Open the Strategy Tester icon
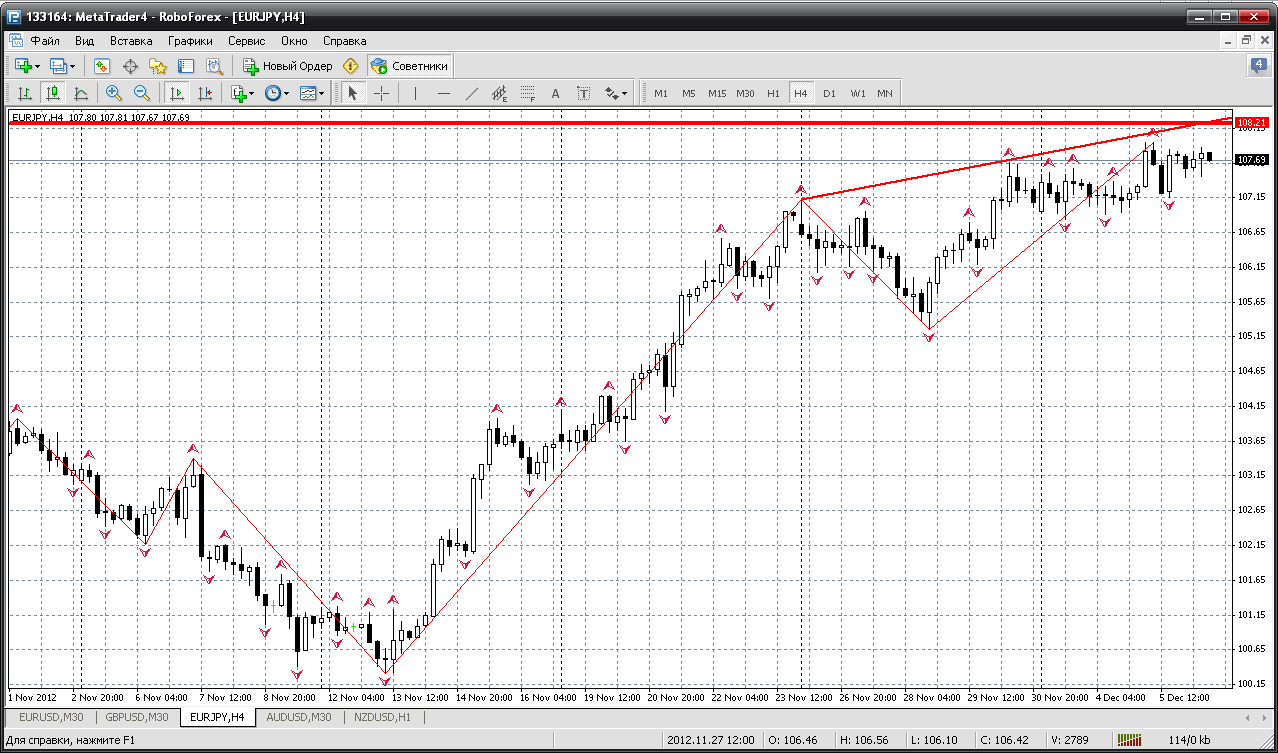The image size is (1278, 753). [x=213, y=66]
